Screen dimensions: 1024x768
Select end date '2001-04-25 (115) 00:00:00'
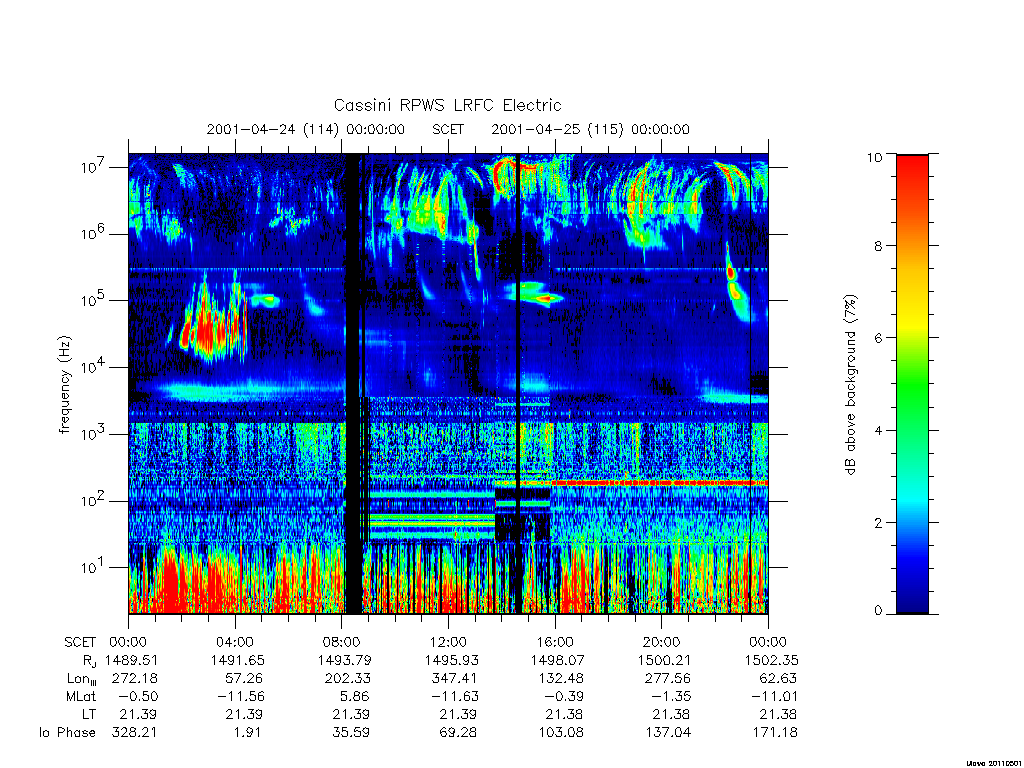click(x=590, y=129)
